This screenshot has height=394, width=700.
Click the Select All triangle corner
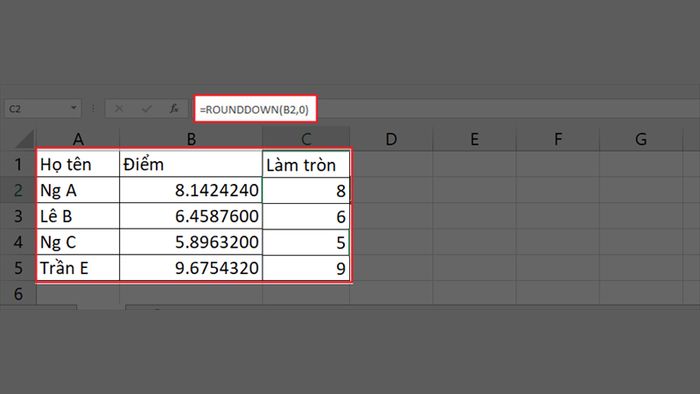[25, 139]
